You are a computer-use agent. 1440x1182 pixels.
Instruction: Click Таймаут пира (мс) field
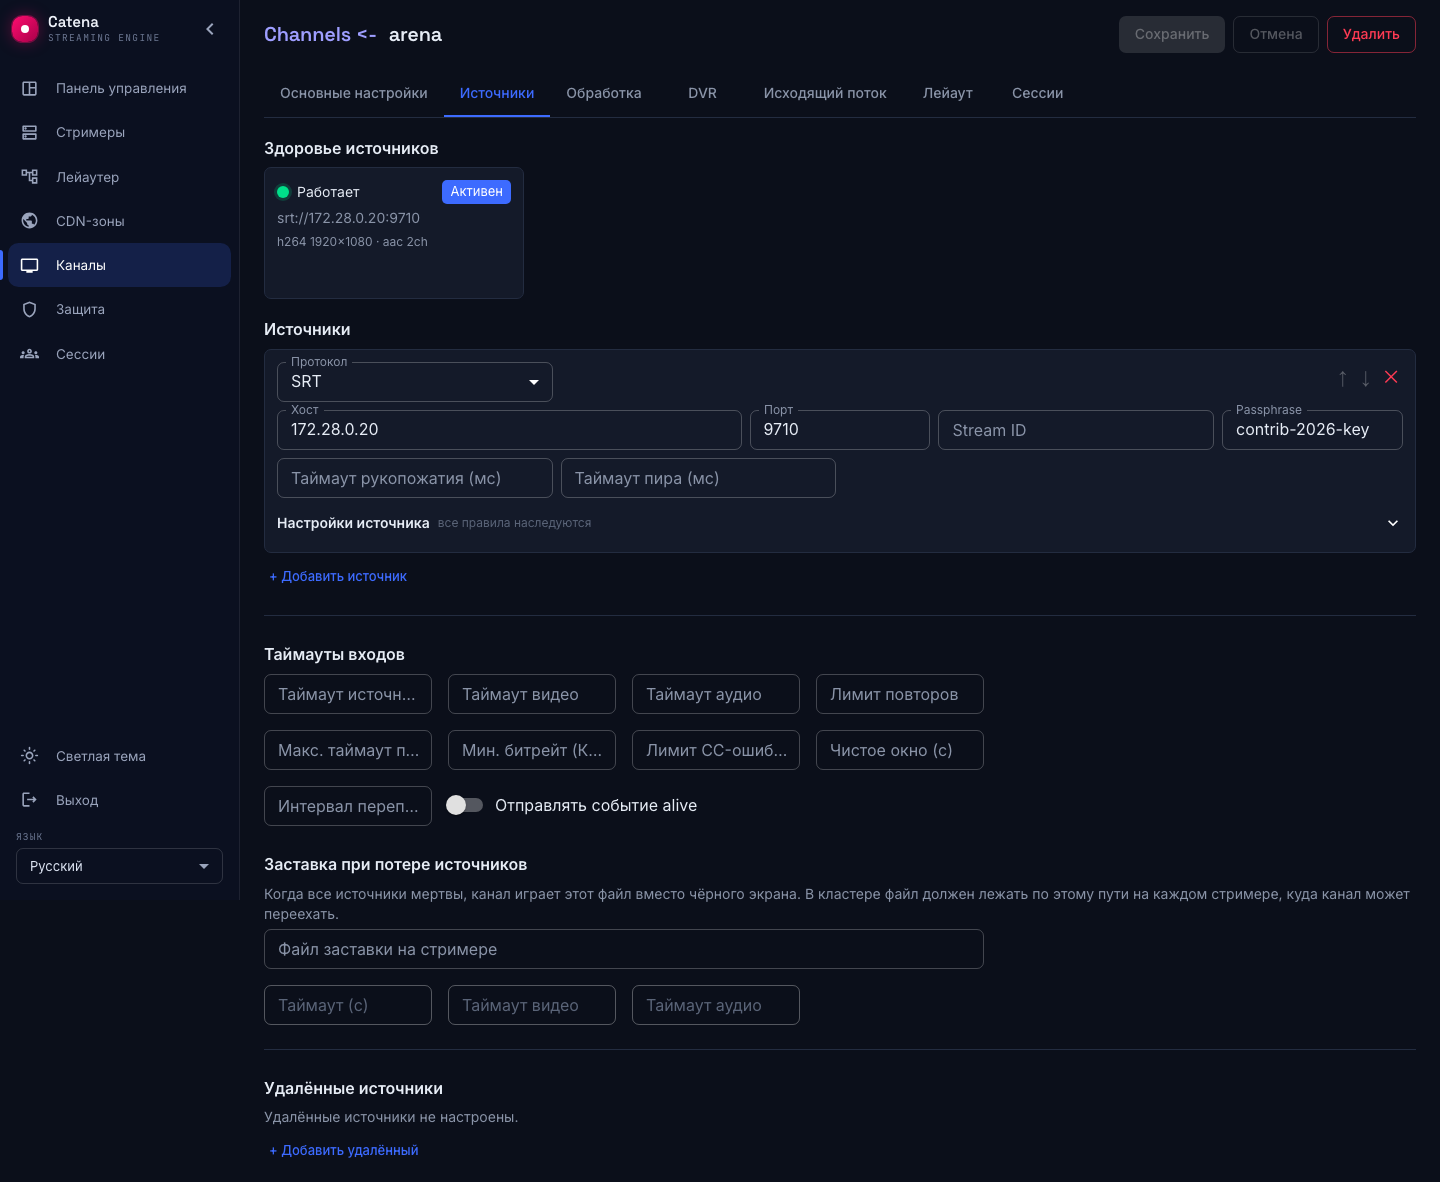[698, 478]
